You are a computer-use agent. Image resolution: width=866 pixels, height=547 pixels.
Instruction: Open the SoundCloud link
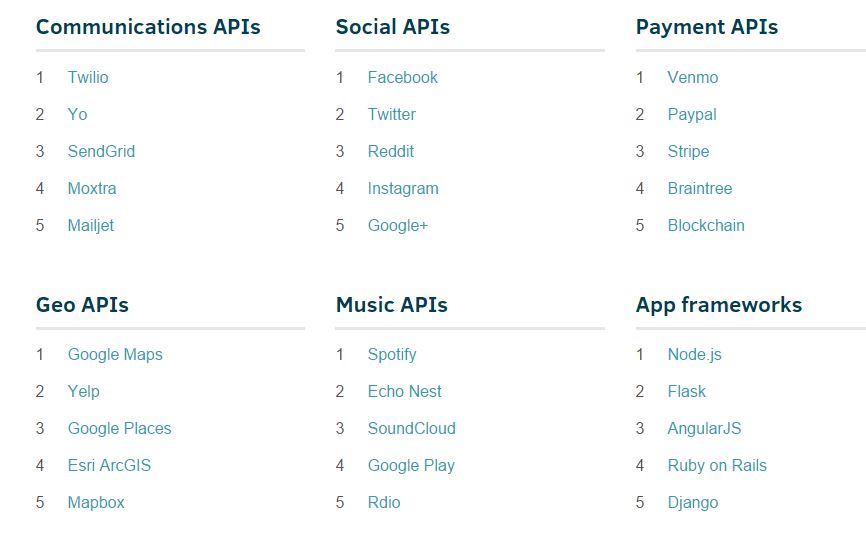pos(411,428)
